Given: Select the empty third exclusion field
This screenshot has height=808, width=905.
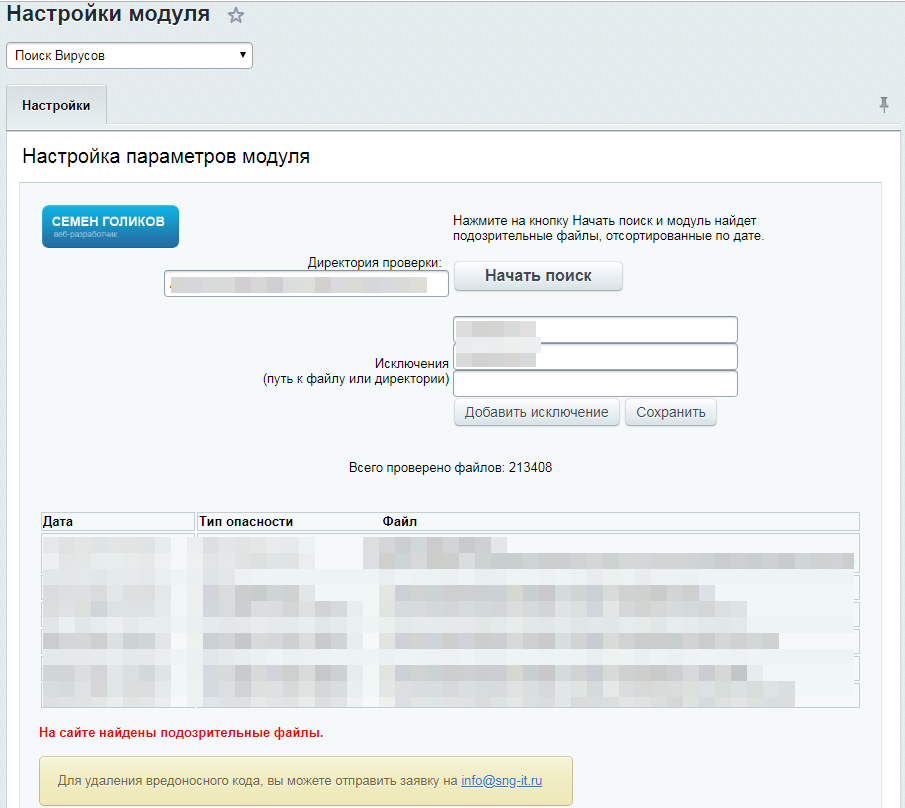Looking at the screenshot, I should [x=595, y=384].
